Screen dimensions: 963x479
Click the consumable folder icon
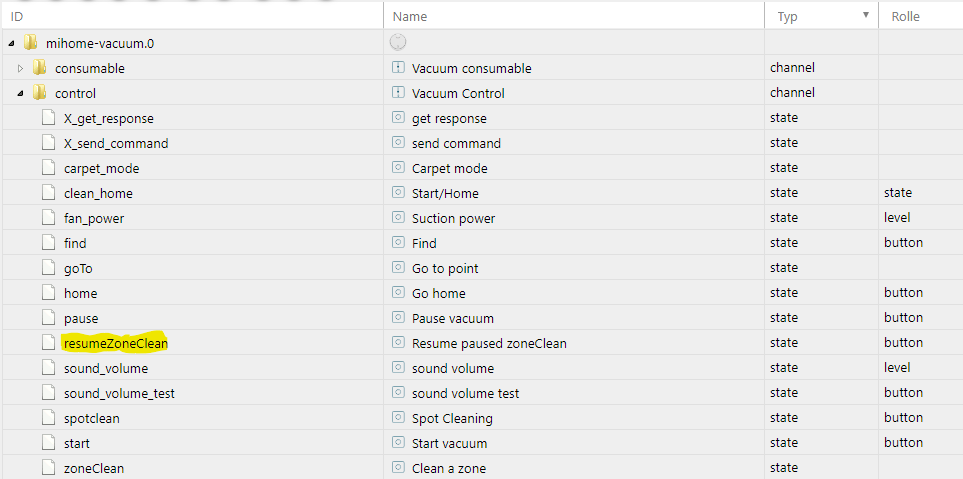click(39, 68)
